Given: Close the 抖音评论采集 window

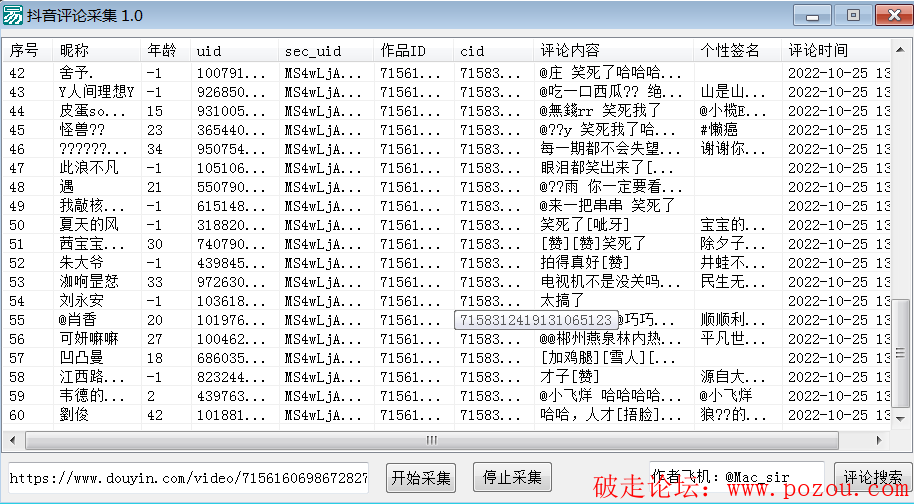Looking at the screenshot, I should point(894,15).
